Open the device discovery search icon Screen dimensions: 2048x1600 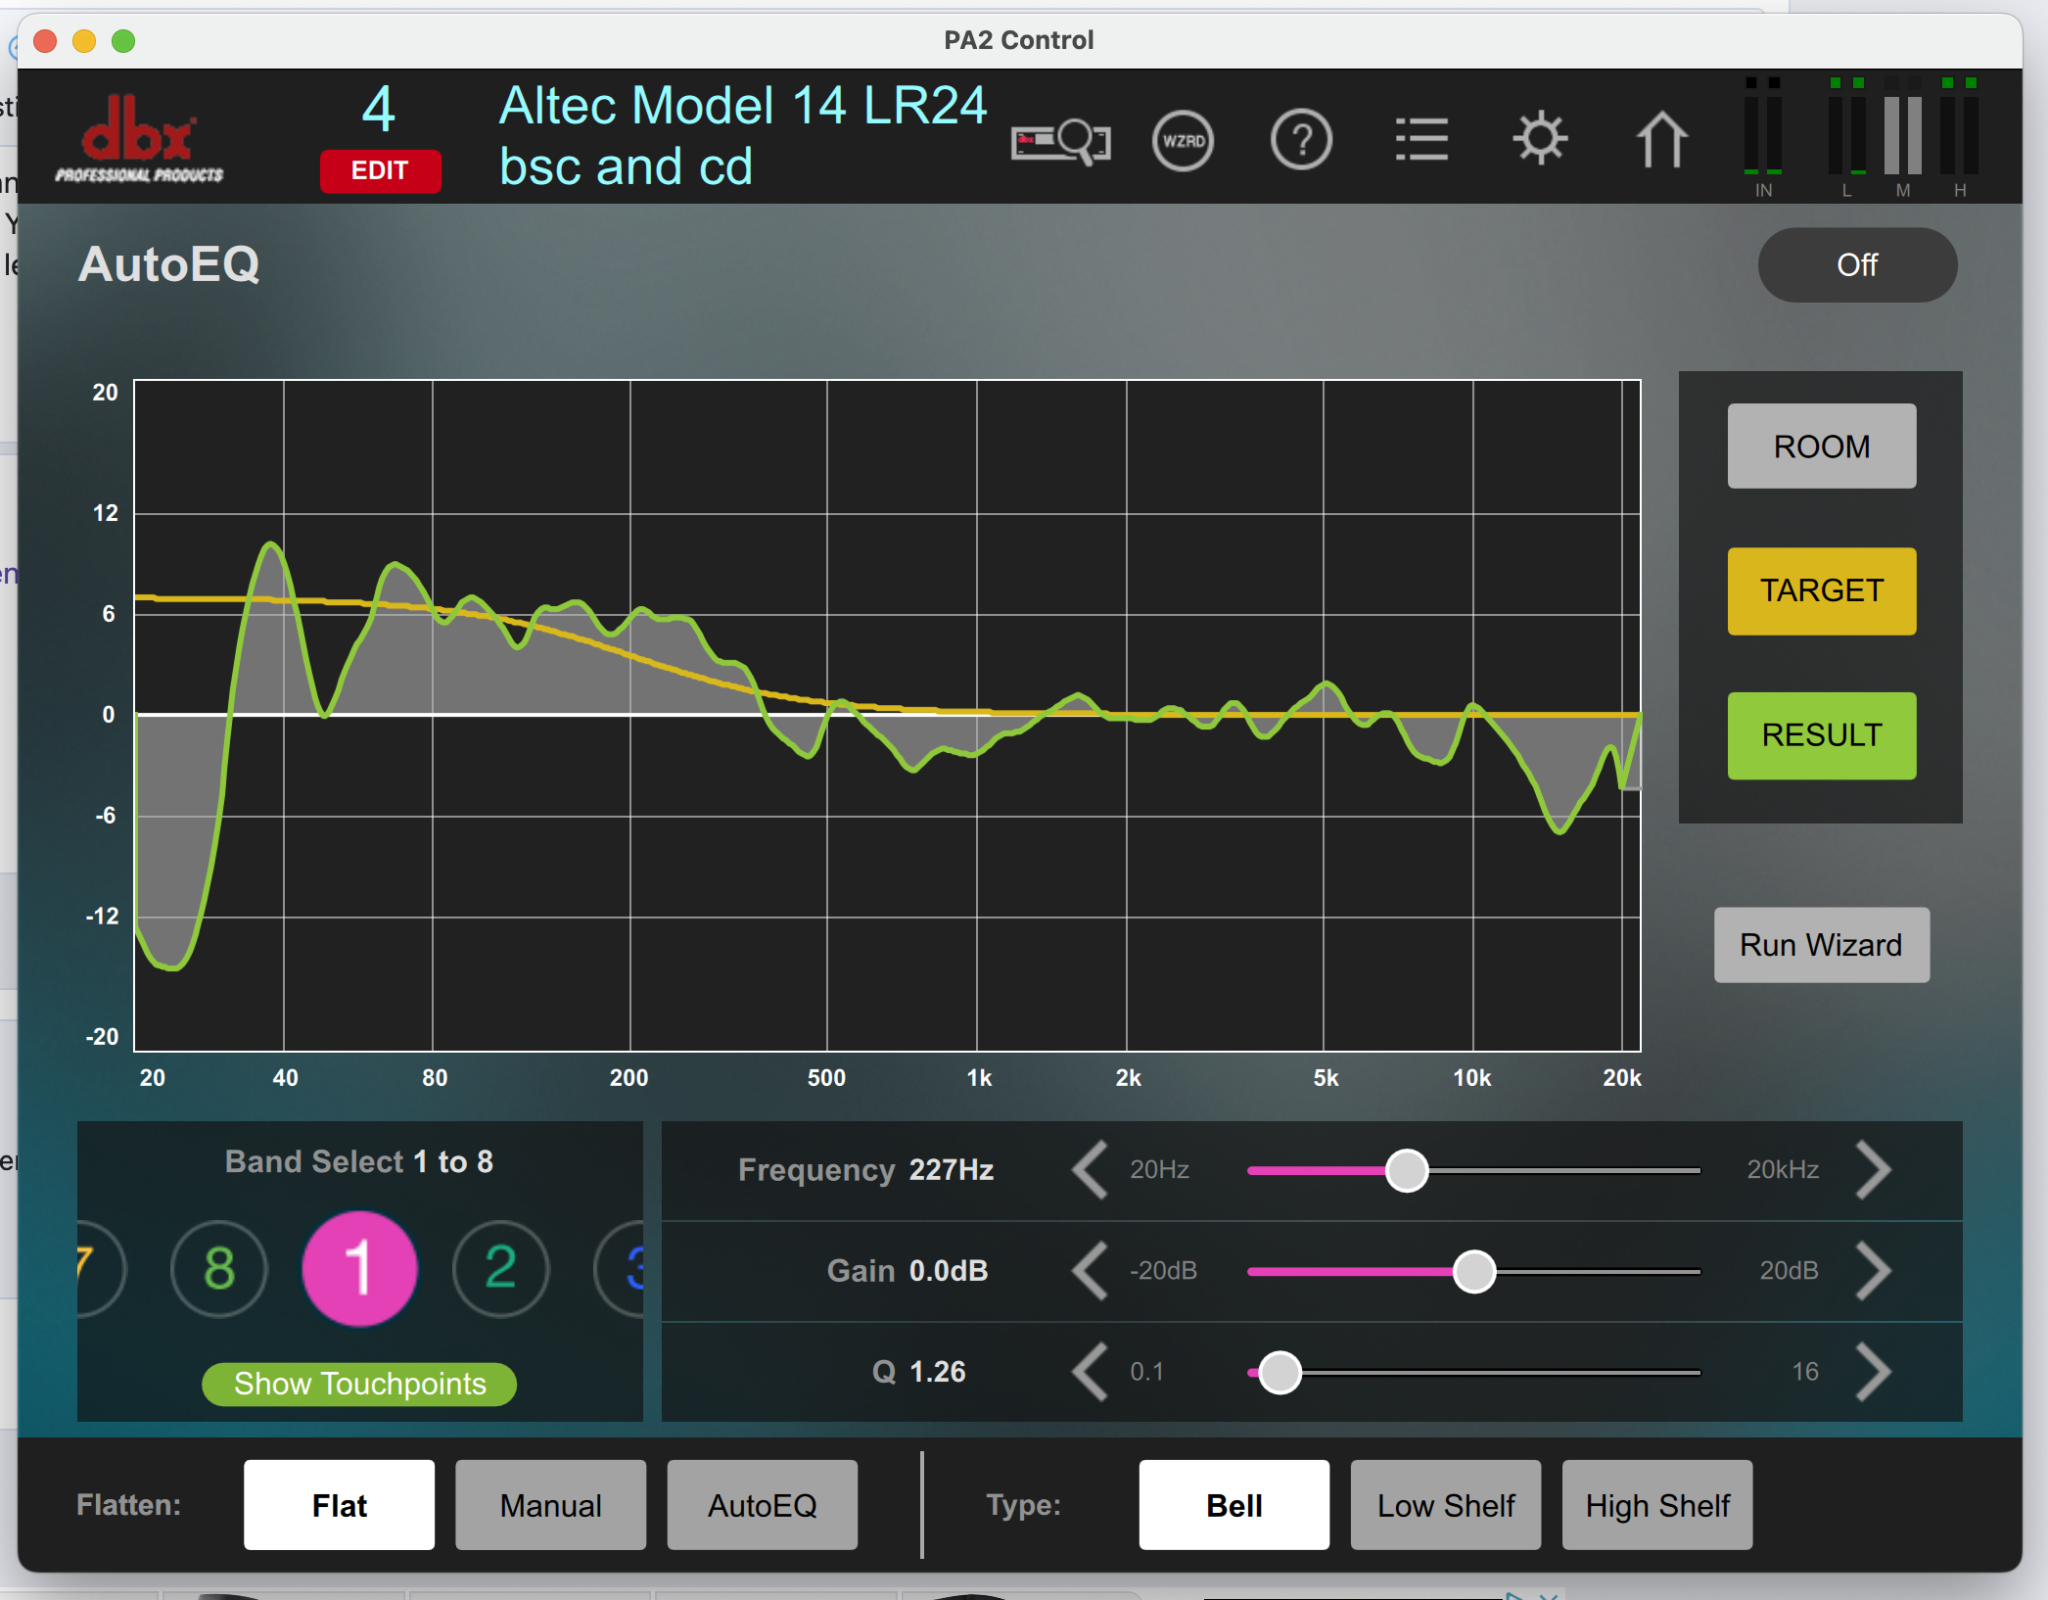[x=1060, y=141]
